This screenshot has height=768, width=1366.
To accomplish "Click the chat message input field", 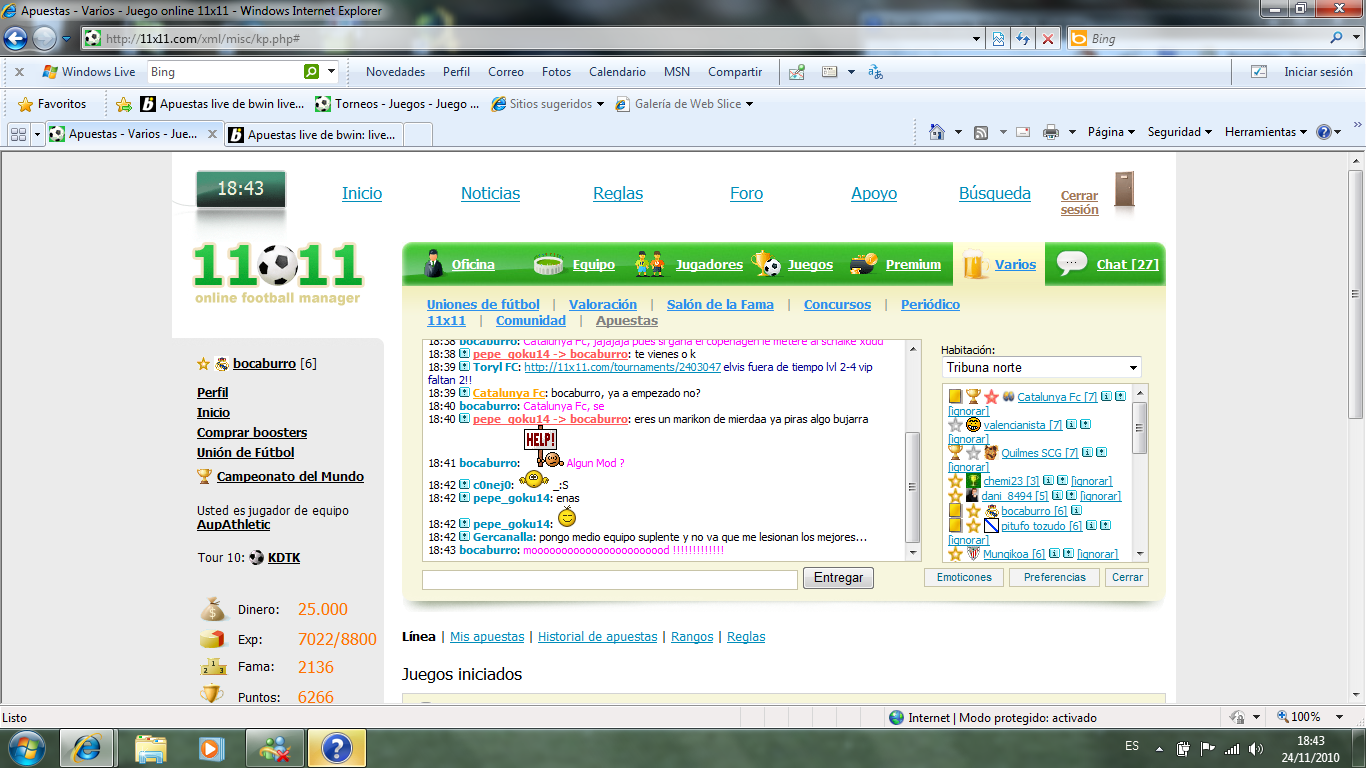I will [x=610, y=580].
